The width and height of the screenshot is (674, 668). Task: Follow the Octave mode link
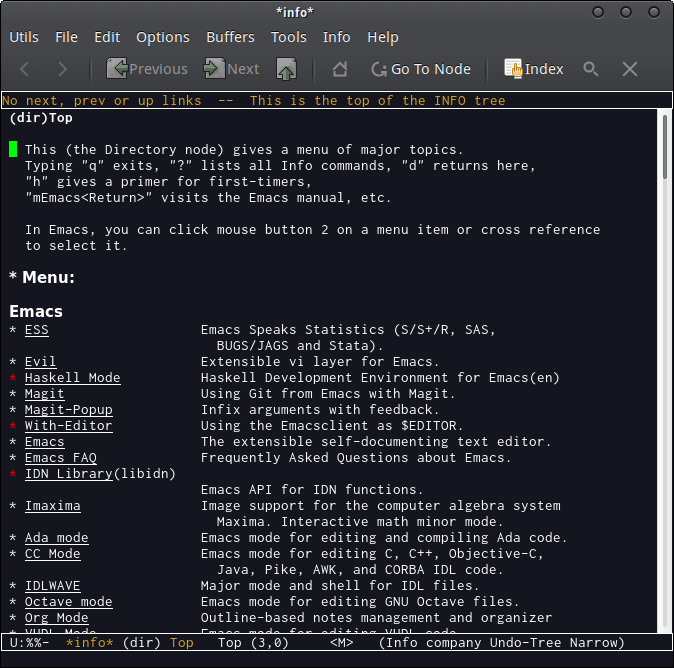69,602
